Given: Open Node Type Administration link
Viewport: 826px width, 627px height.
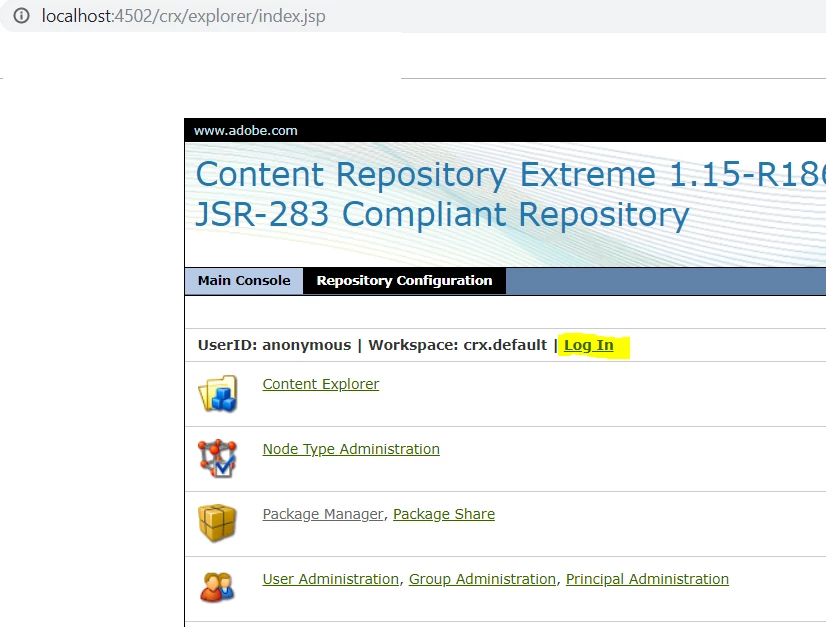Looking at the screenshot, I should point(351,449).
